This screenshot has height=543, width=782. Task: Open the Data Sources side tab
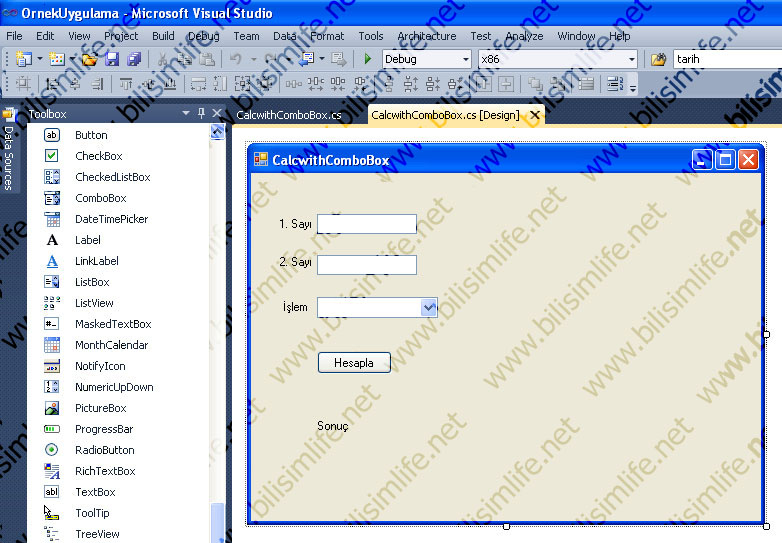(8, 152)
